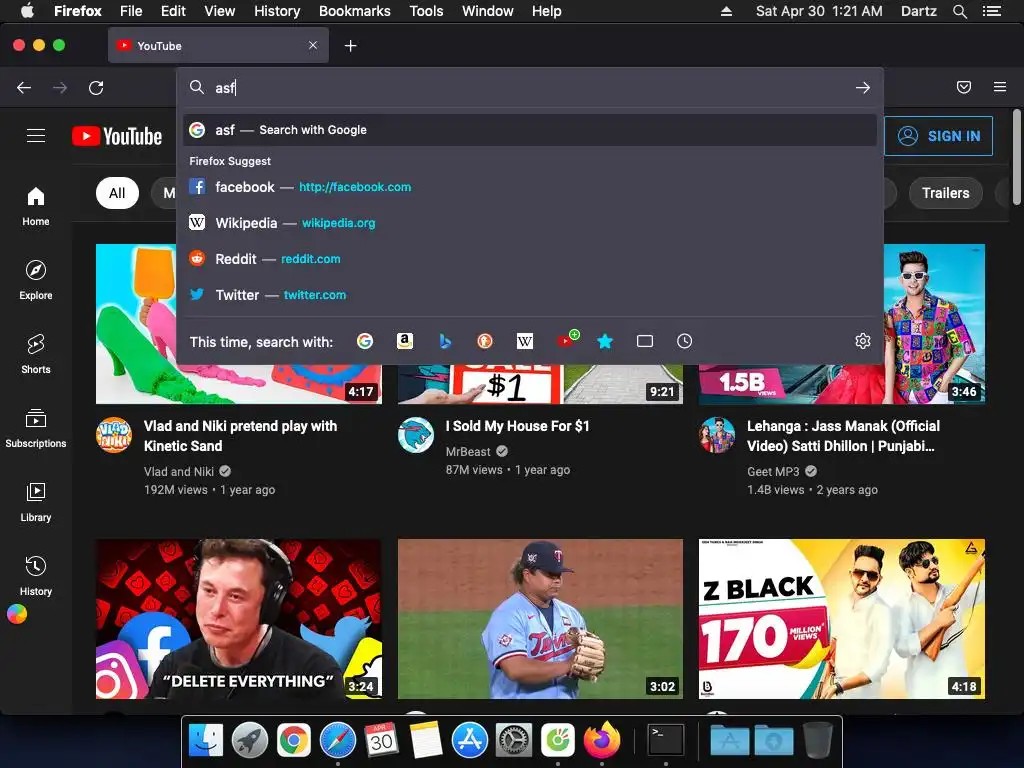The image size is (1024, 768).
Task: Search this time with Amazon icon
Action: (405, 341)
